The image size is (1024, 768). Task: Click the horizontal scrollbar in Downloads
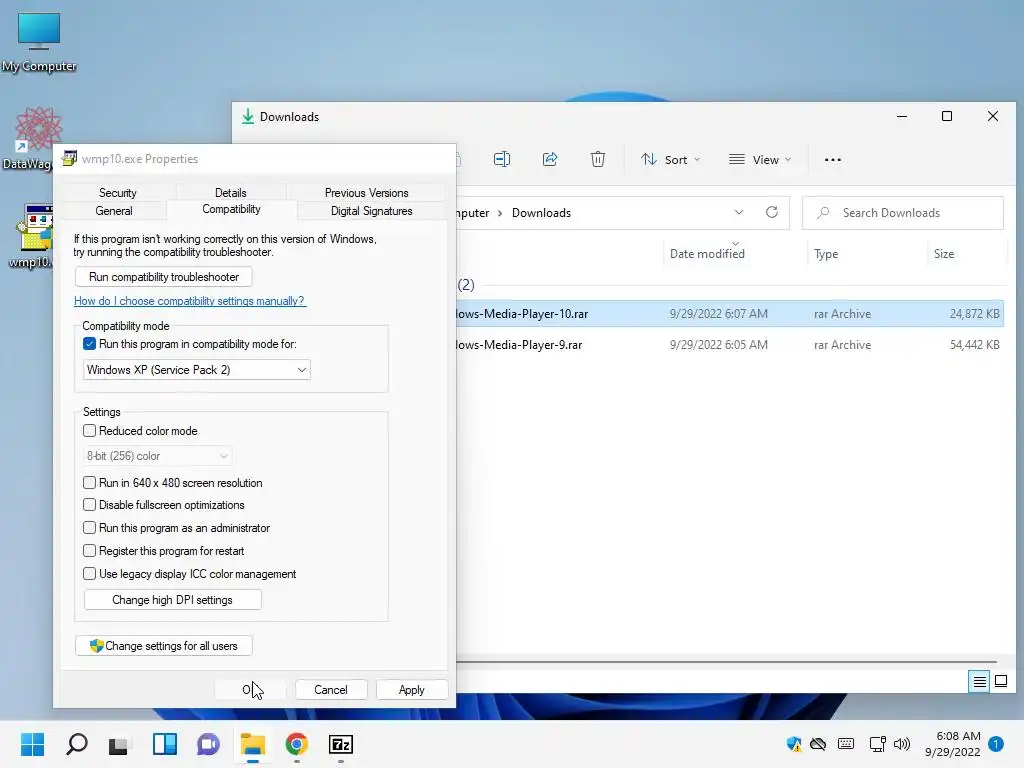[x=726, y=662]
